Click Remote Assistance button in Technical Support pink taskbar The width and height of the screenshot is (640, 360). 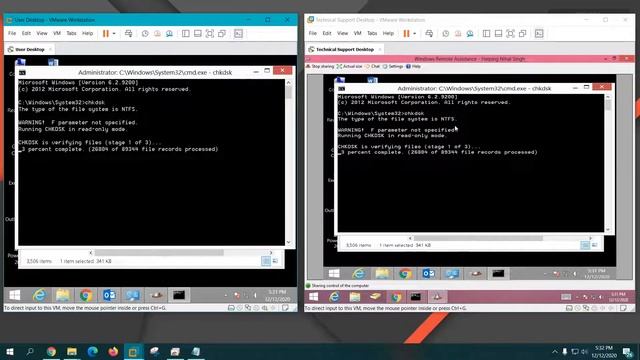coord(437,297)
